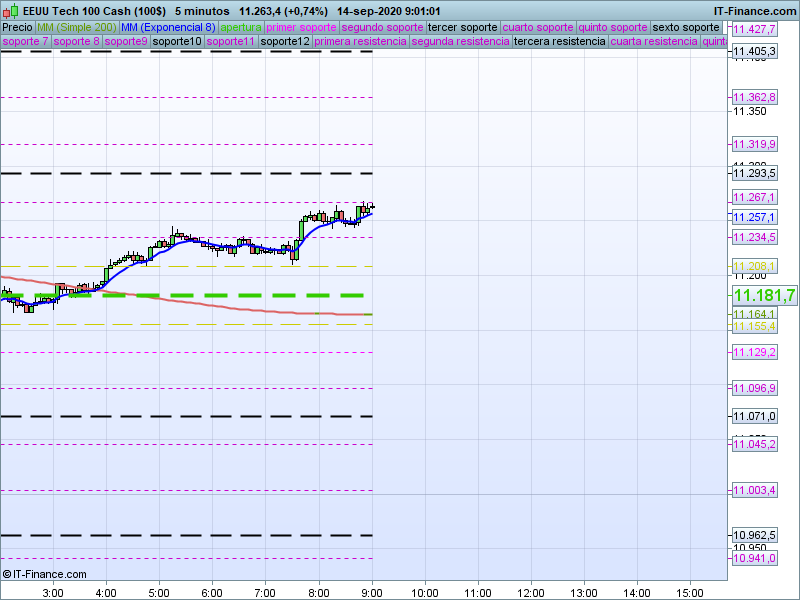Click the © IT-Finance.com copyright text

pyautogui.click(x=45, y=574)
